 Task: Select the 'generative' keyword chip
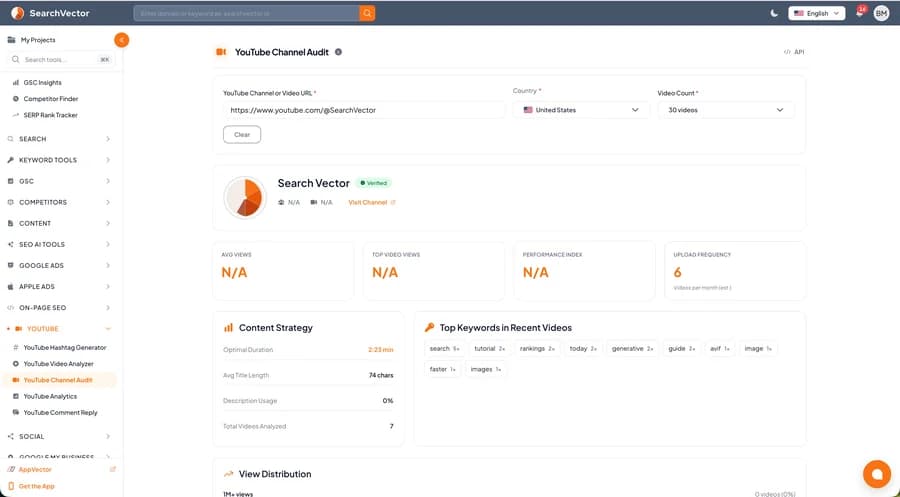point(633,348)
